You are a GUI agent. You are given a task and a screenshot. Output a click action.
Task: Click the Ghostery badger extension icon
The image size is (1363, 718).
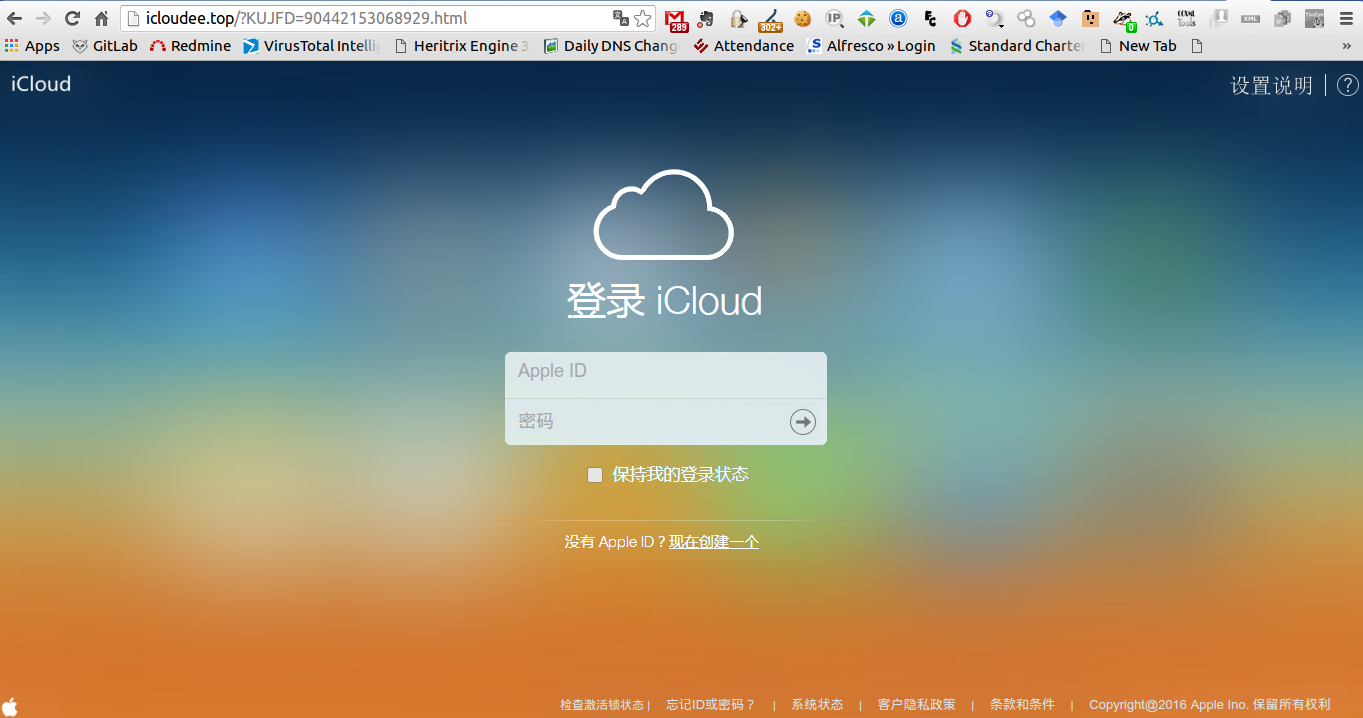coord(1122,18)
